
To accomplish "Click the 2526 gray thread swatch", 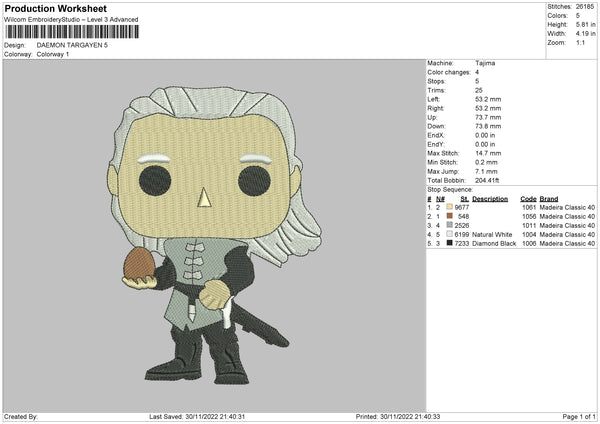I will point(449,225).
